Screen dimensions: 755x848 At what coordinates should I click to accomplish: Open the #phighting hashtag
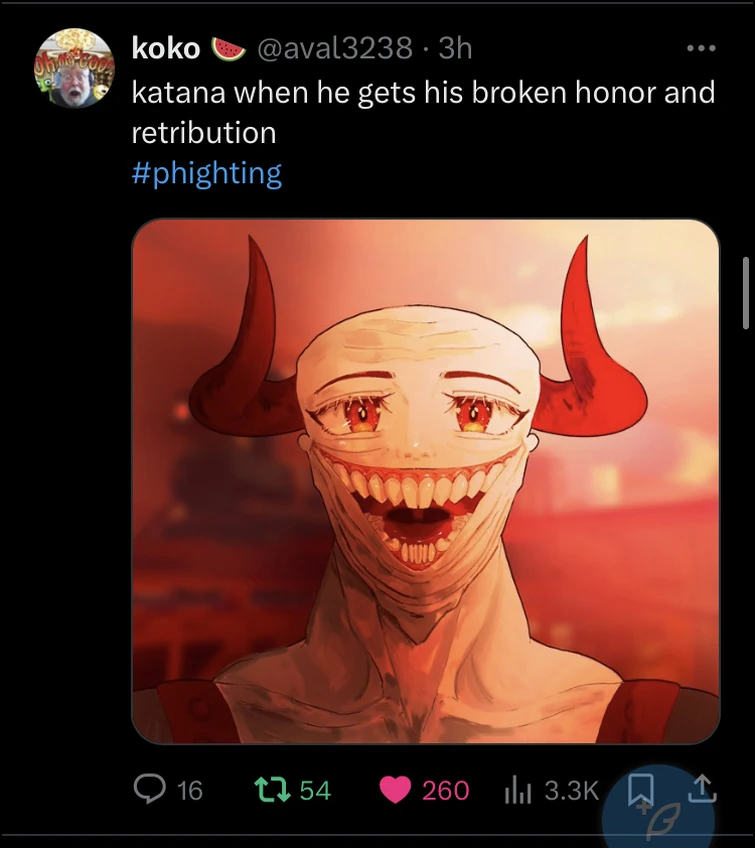pos(205,173)
